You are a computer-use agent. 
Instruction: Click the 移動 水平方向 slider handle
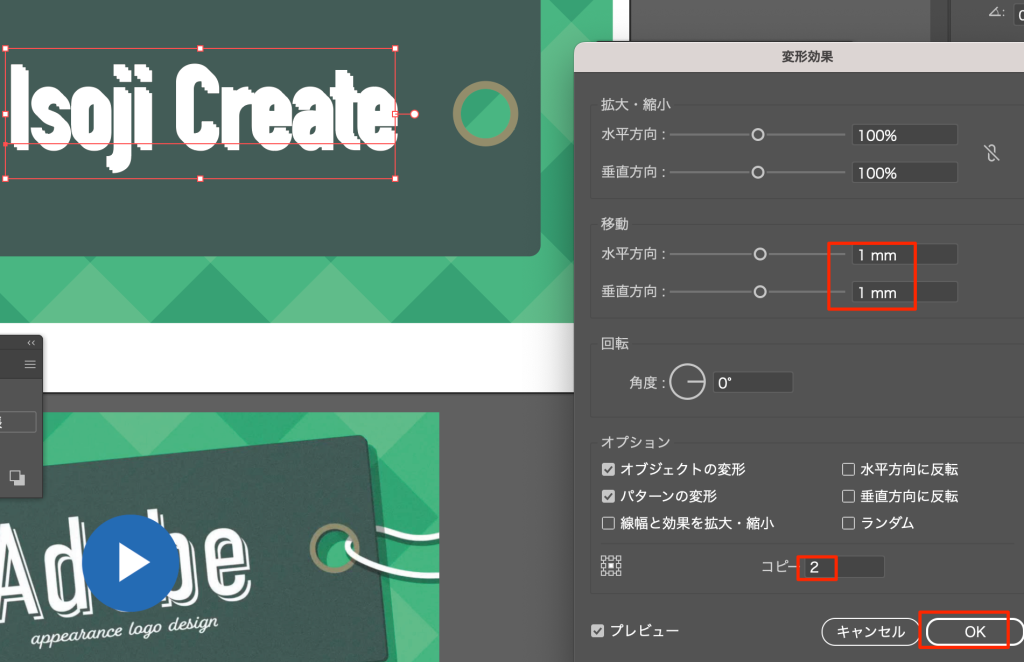tap(760, 255)
